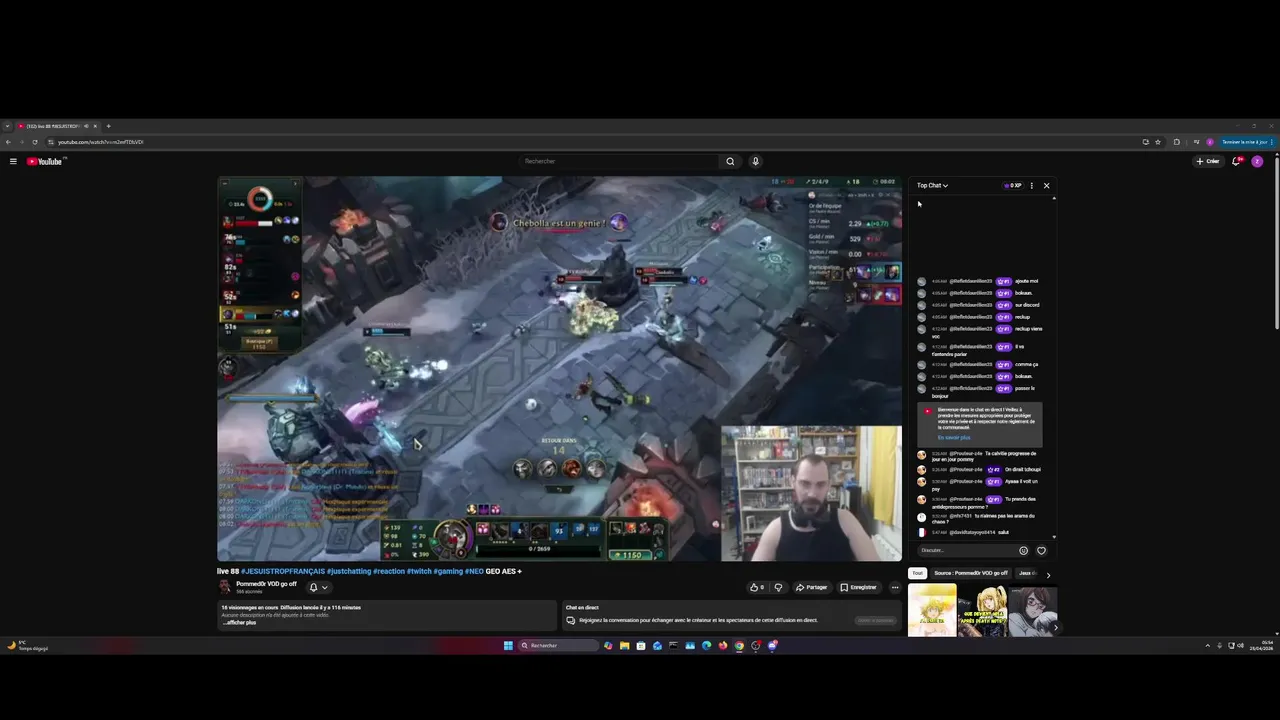Open the Pommed0r VOD go off channel name
Viewport: 1280px width, 720px height.
(x=266, y=584)
